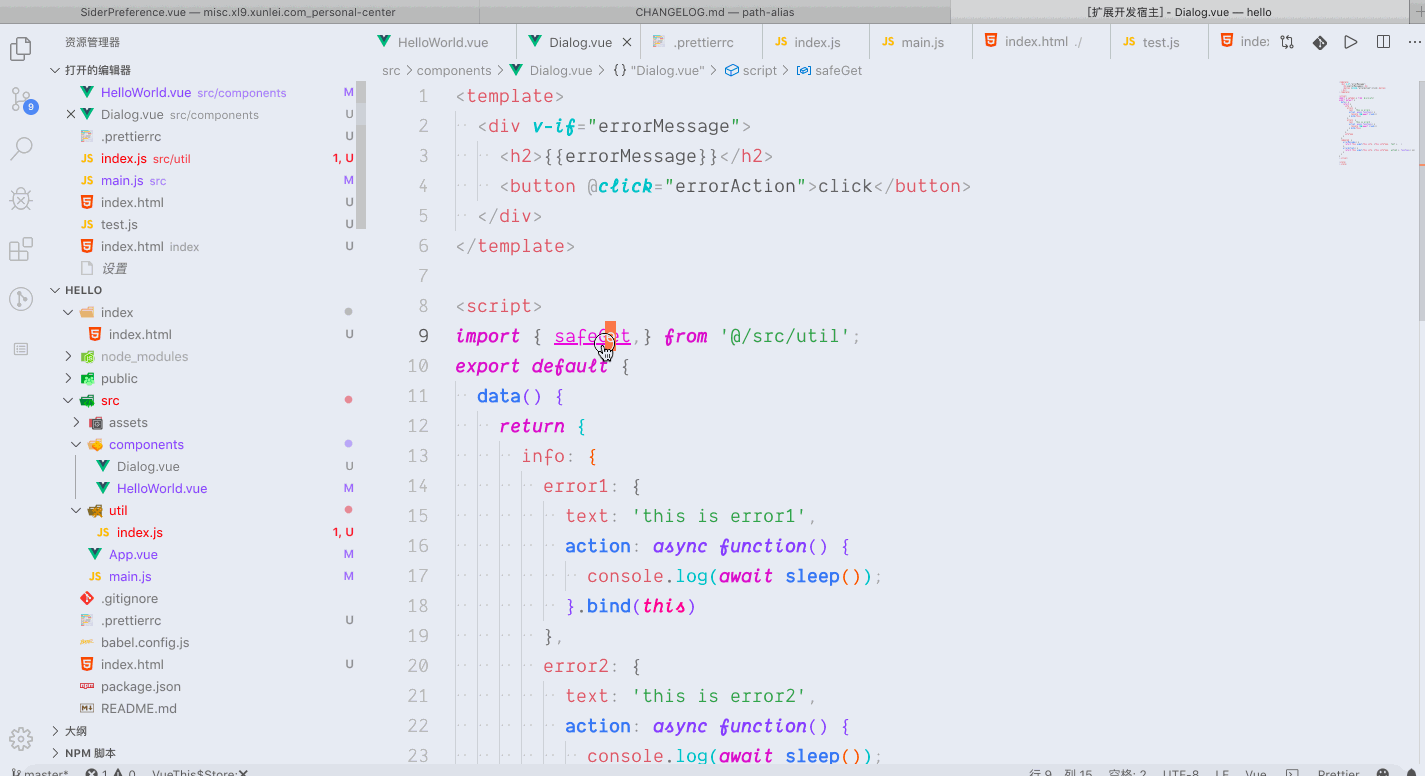Viewport: 1425px width, 776px height.
Task: Open main.js under src folder
Action: point(130,576)
